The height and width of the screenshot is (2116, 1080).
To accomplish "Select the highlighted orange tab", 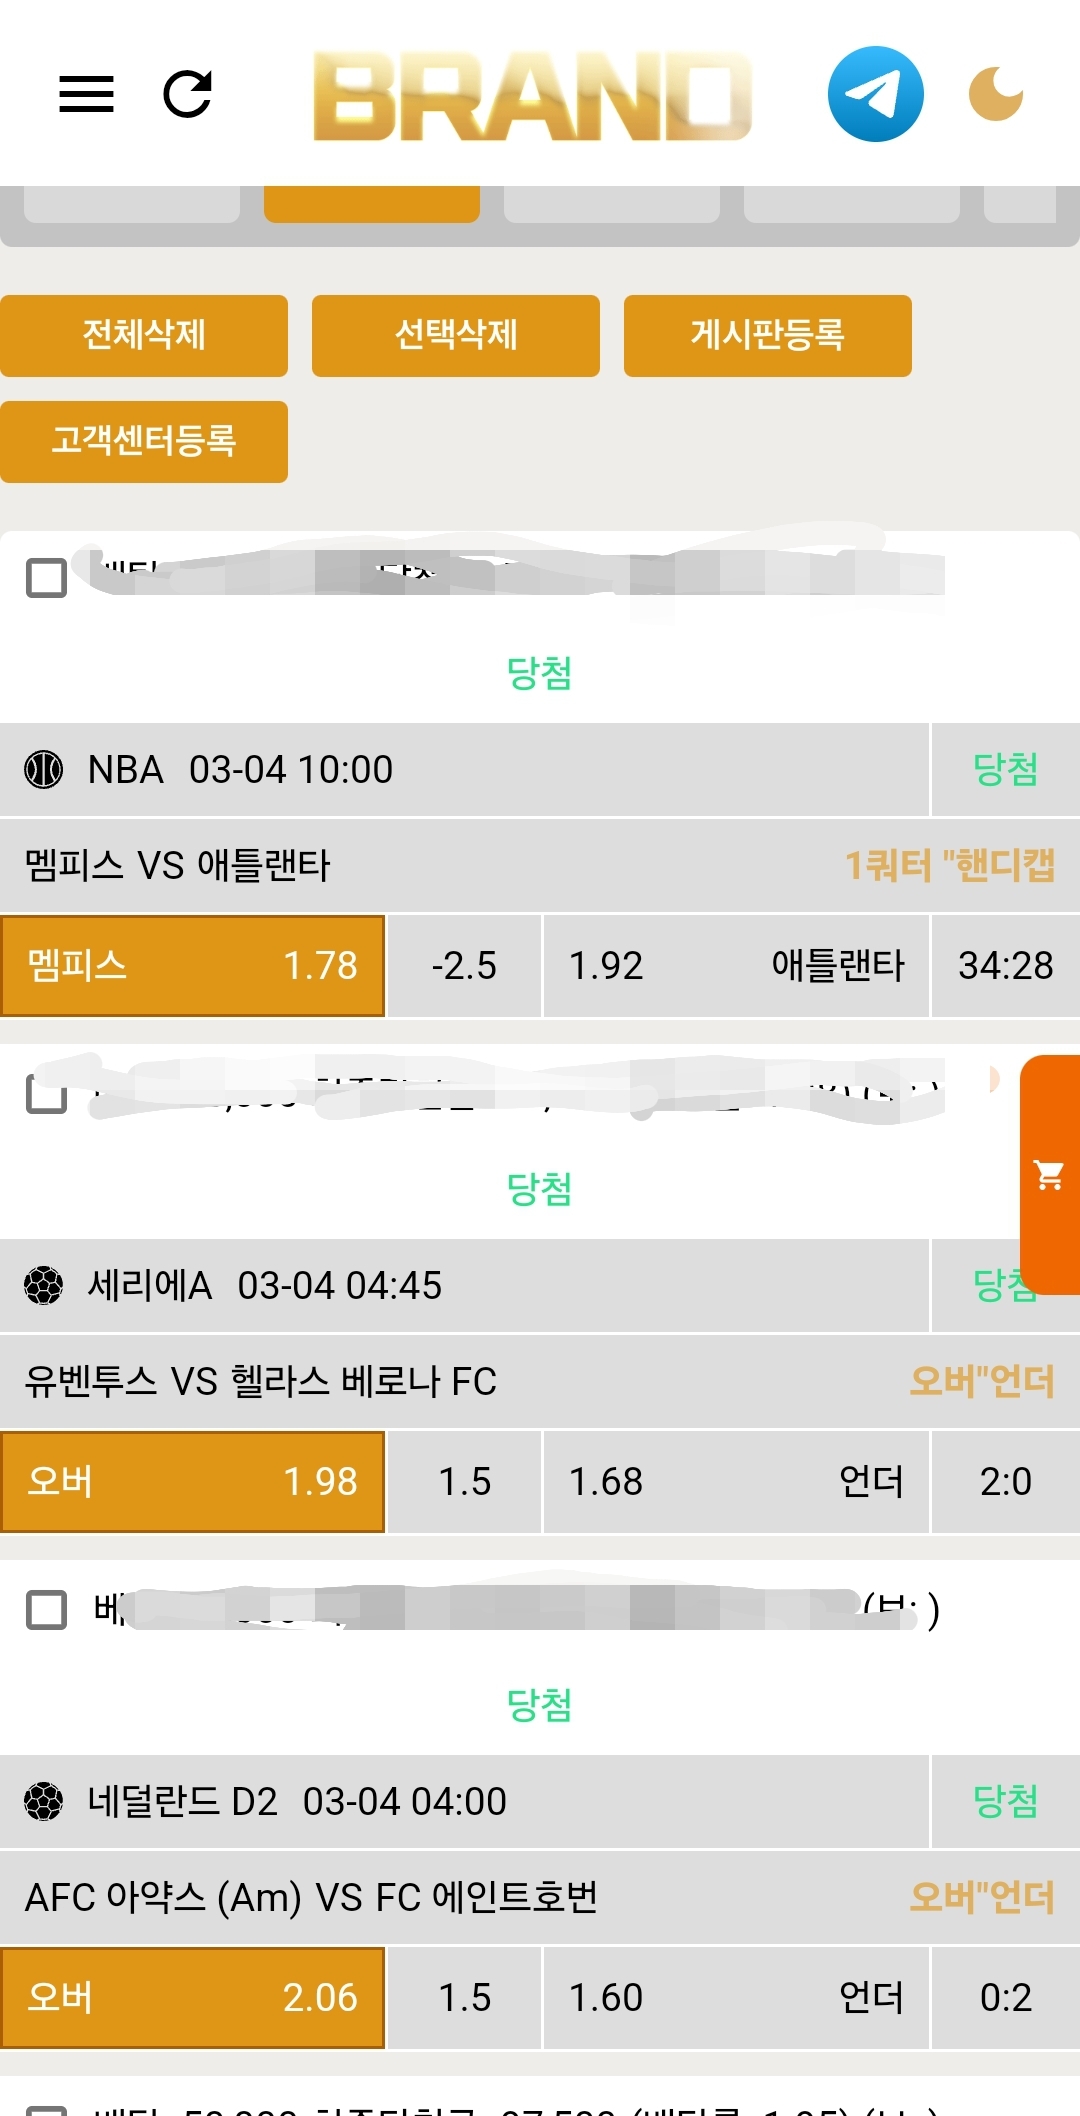I will point(372,203).
